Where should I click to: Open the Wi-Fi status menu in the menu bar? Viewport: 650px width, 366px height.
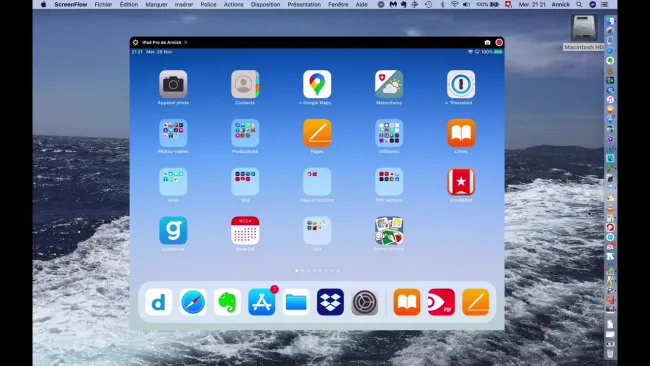(454, 5)
